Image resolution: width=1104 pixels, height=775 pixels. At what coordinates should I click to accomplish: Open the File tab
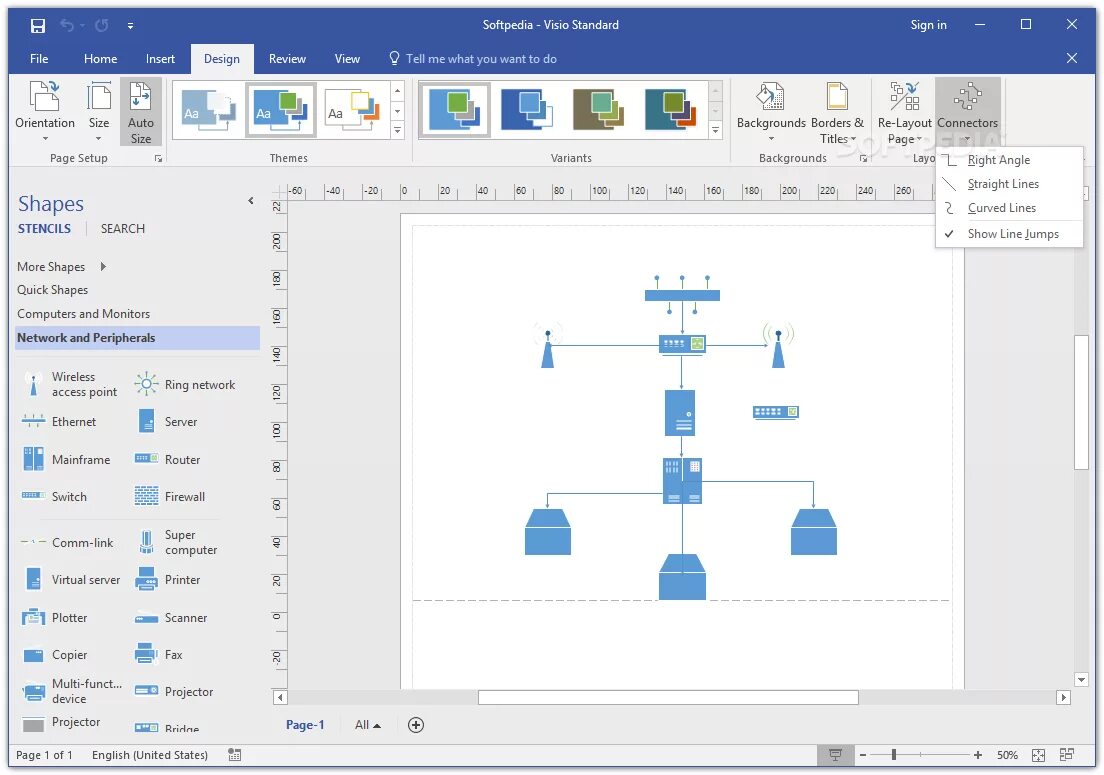[x=39, y=59]
